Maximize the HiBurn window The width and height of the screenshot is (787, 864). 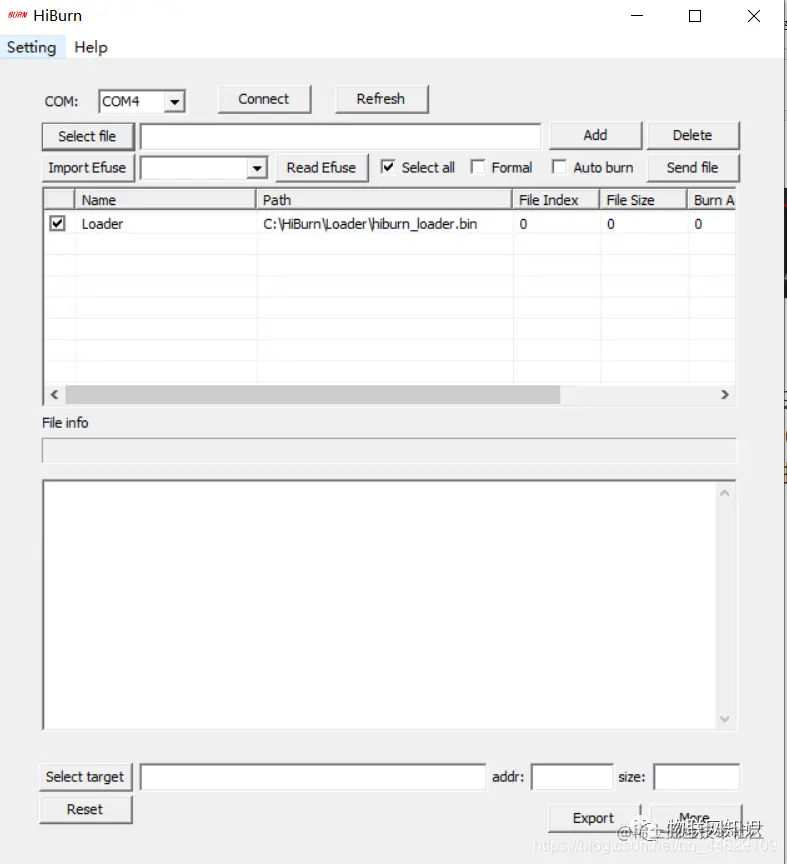point(695,16)
